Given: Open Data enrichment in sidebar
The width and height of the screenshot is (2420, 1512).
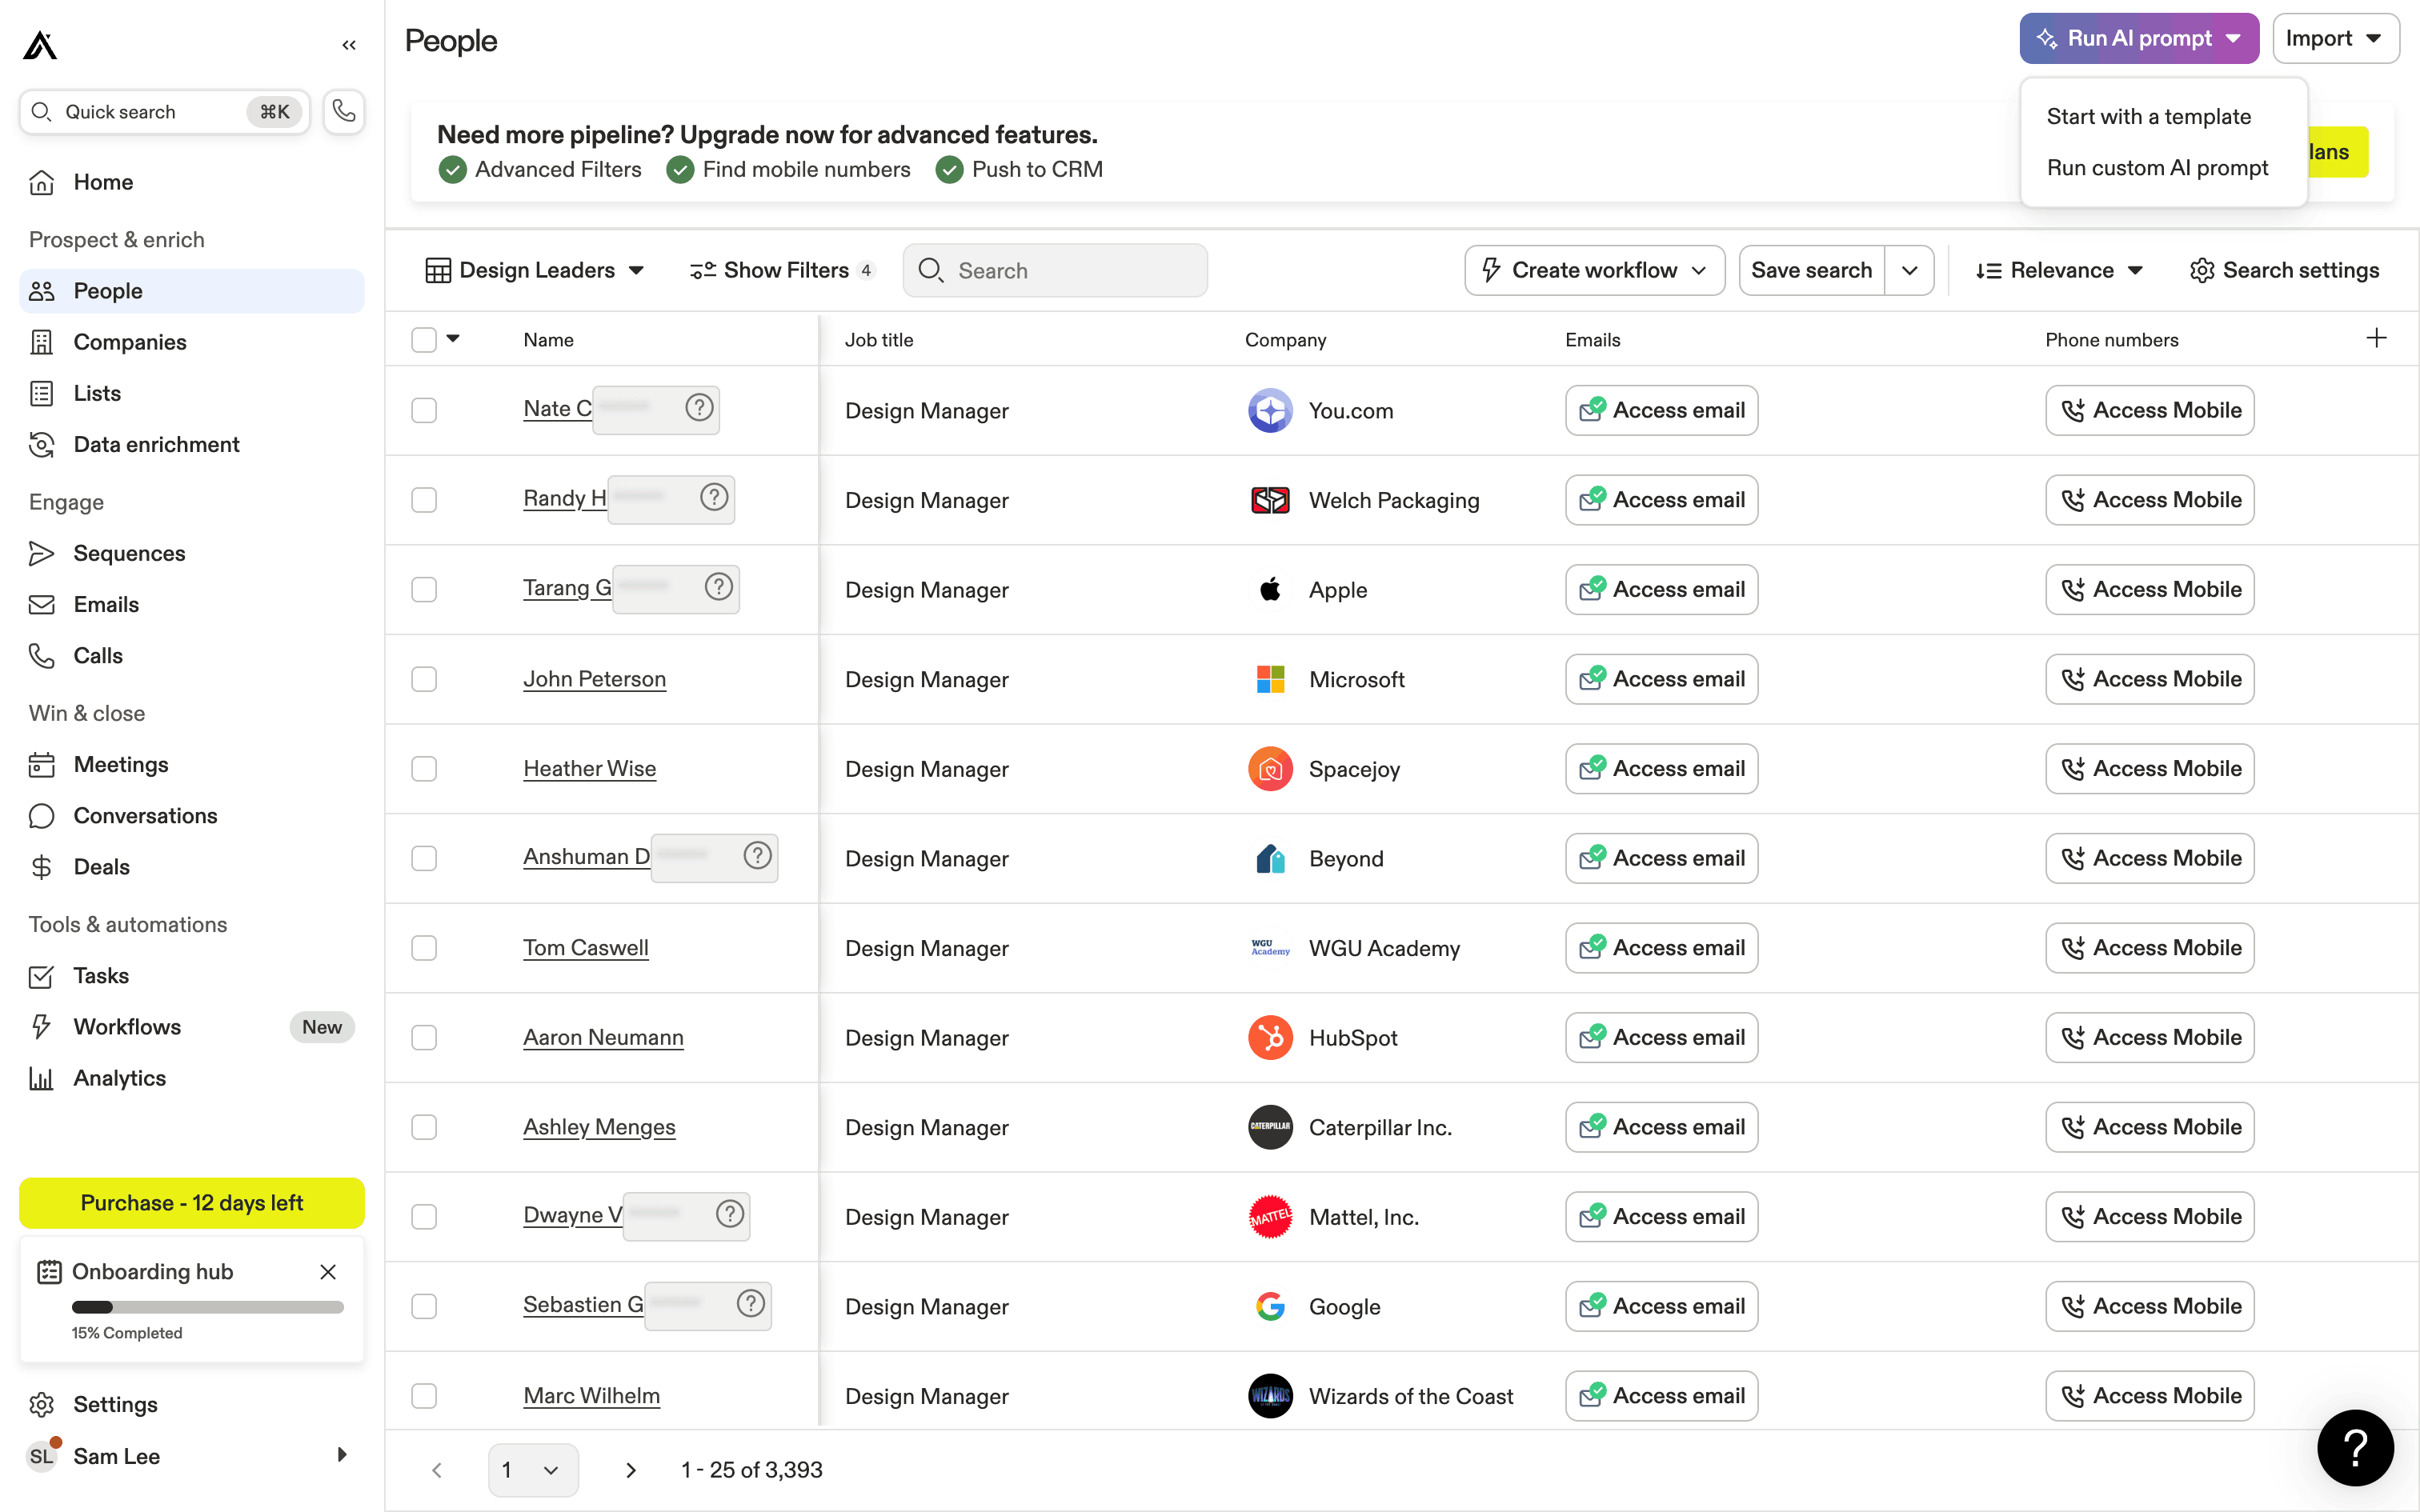Looking at the screenshot, I should pyautogui.click(x=156, y=444).
